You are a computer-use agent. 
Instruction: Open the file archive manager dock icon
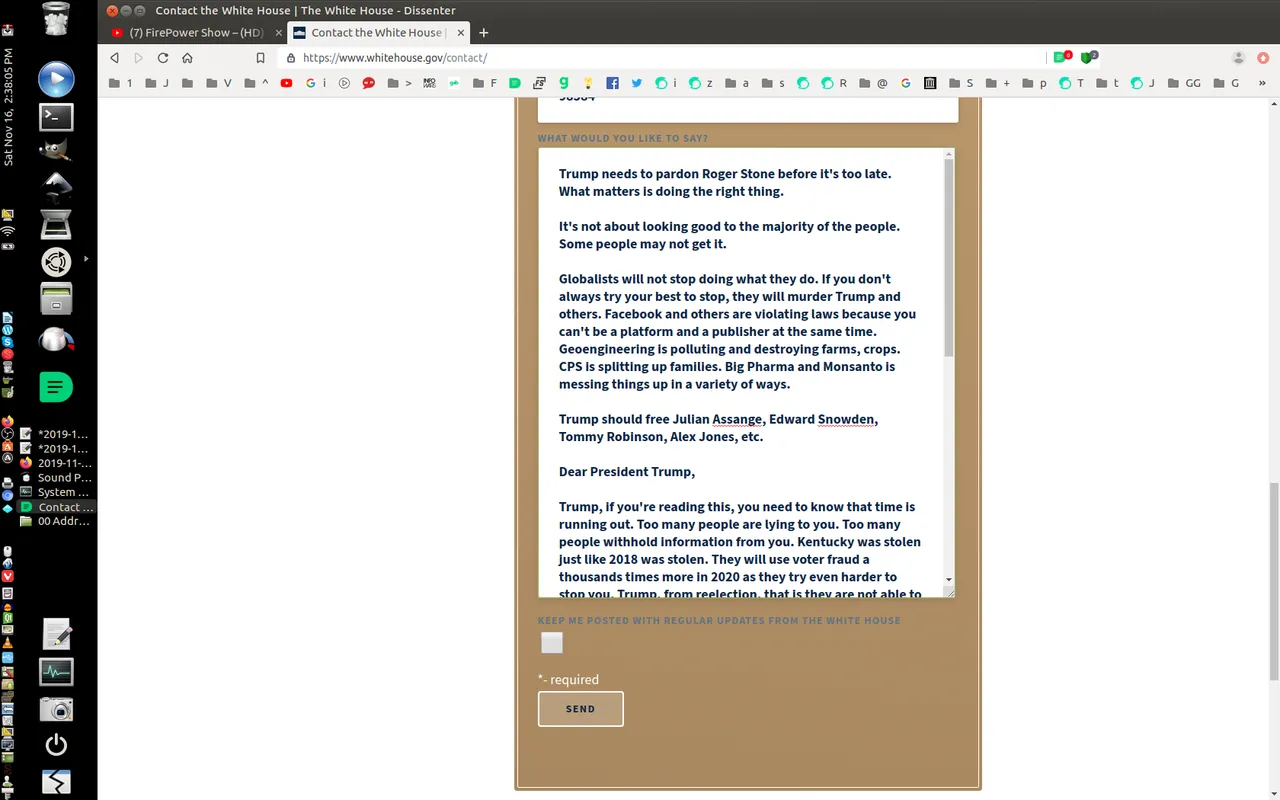[56, 298]
